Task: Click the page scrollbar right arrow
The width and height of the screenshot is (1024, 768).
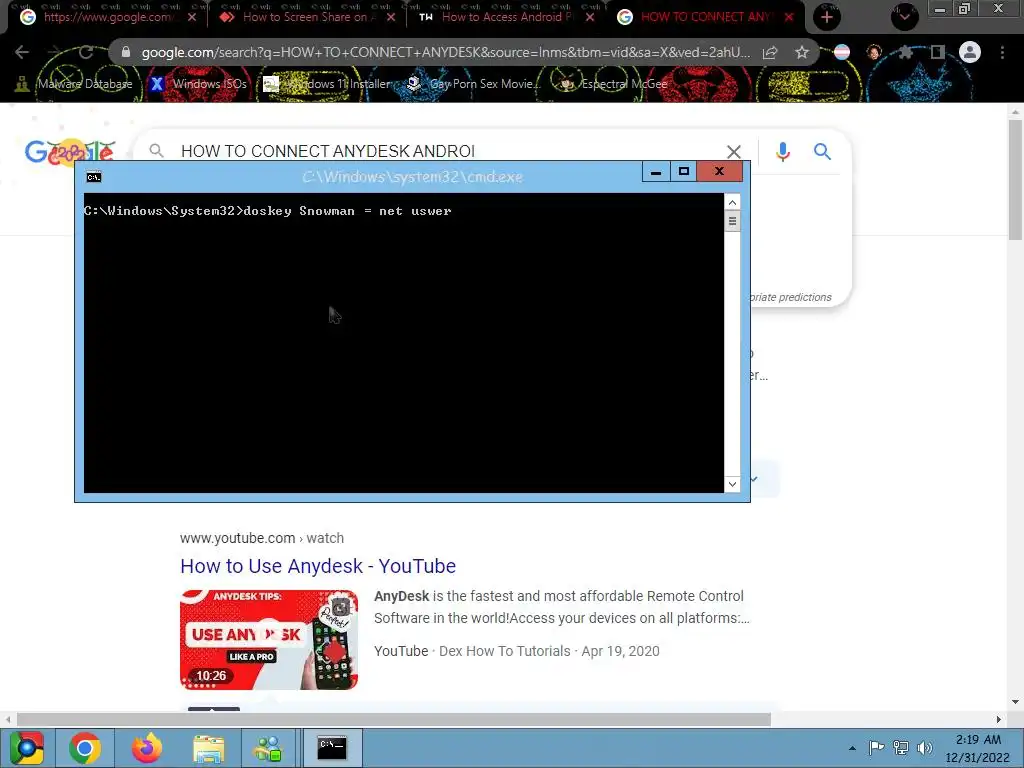Action: [999, 719]
